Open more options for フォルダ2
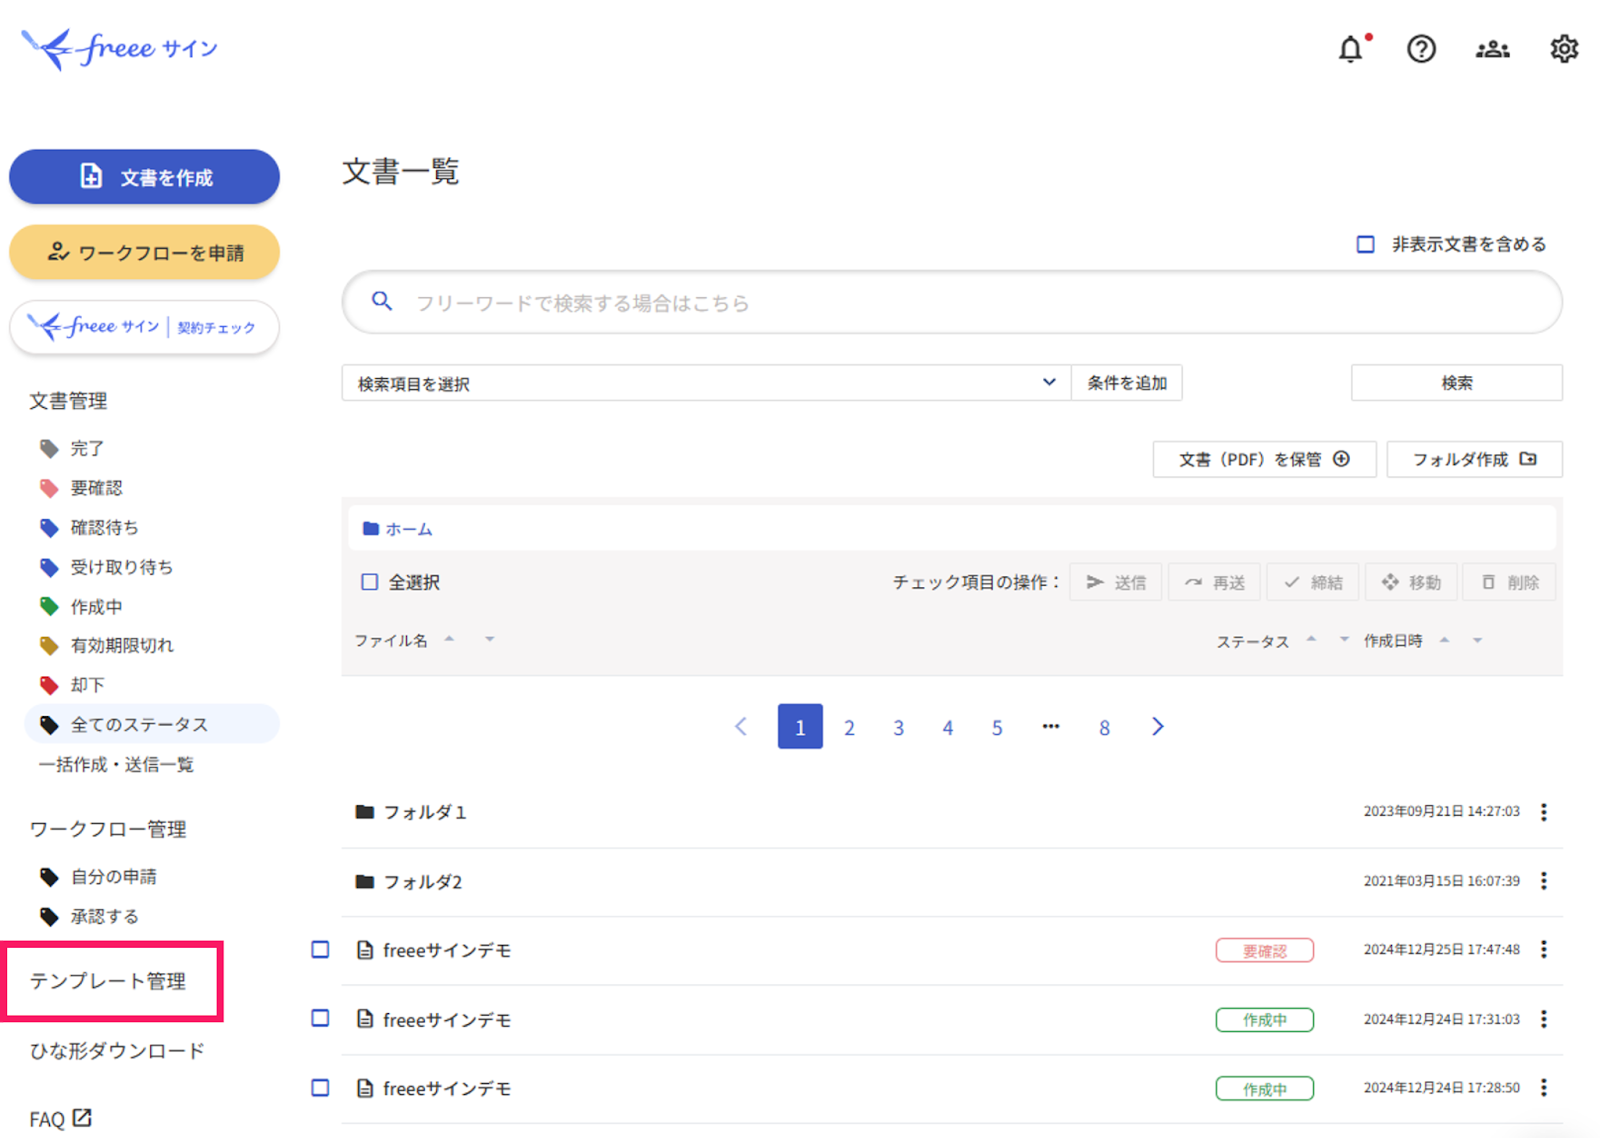 [x=1544, y=881]
